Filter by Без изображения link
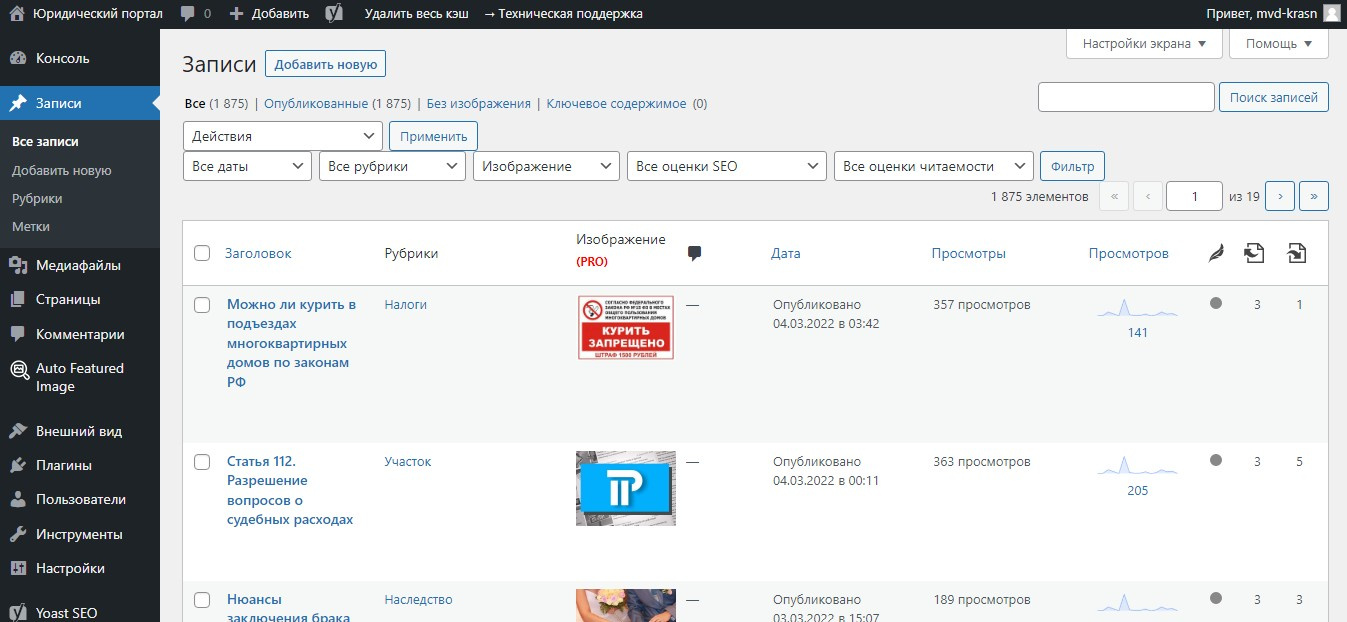 [x=478, y=103]
